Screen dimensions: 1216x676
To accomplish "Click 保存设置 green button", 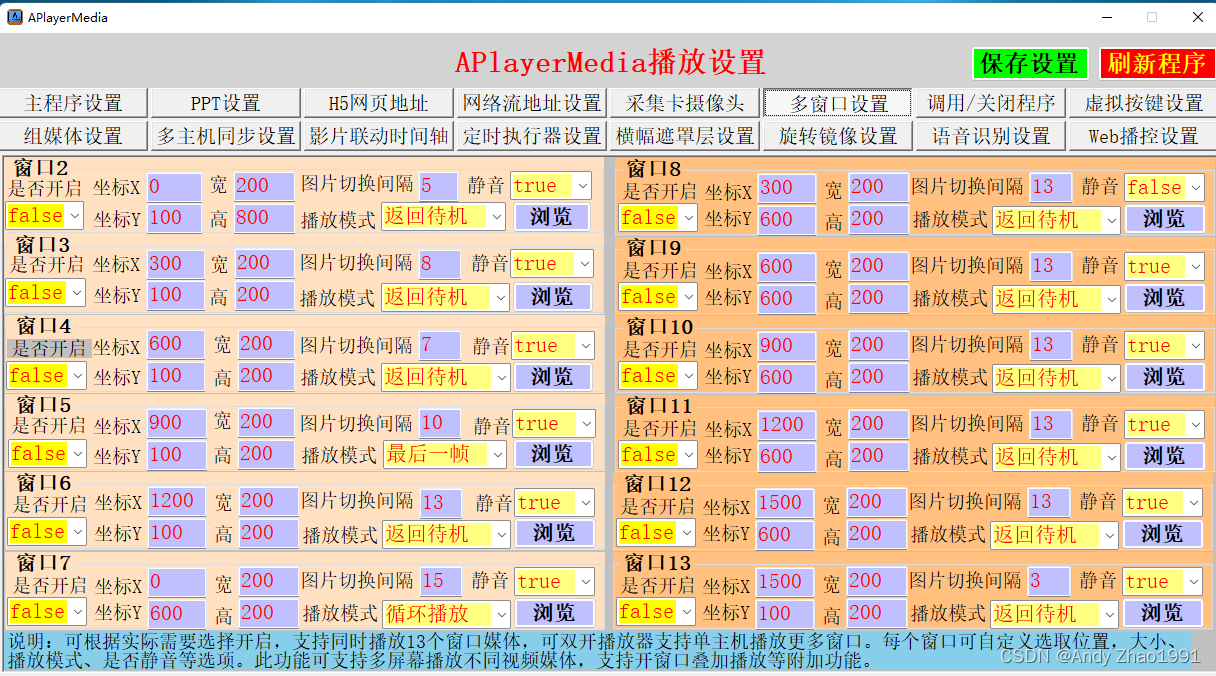I will click(1029, 63).
